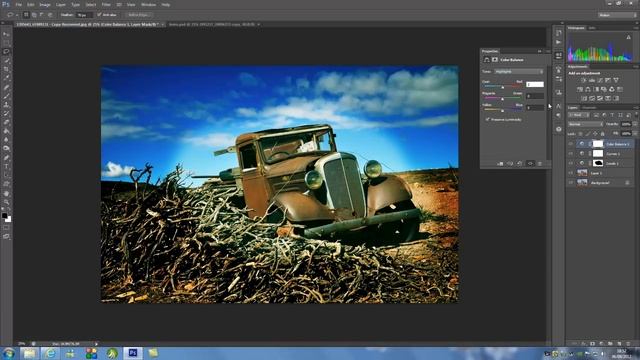Select the Zoom tool

6,202
